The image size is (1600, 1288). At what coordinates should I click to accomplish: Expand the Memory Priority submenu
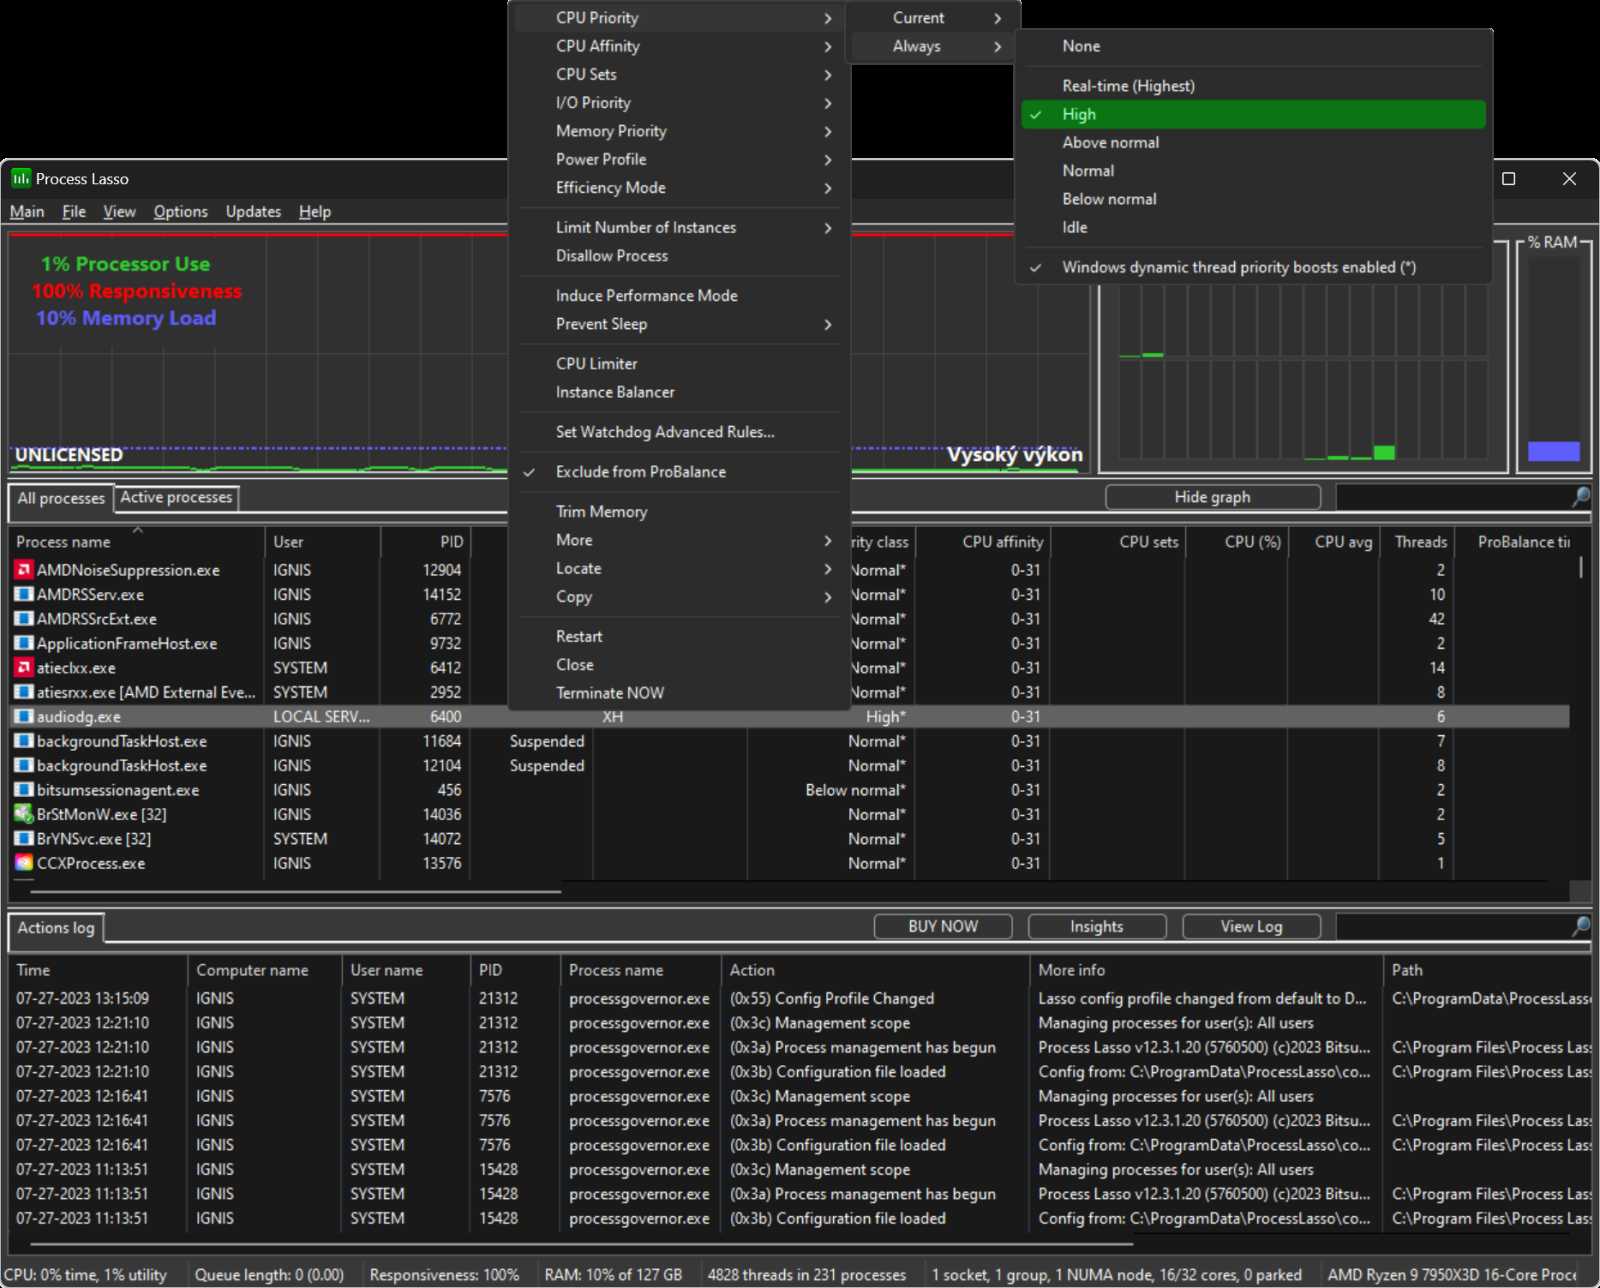pos(680,131)
